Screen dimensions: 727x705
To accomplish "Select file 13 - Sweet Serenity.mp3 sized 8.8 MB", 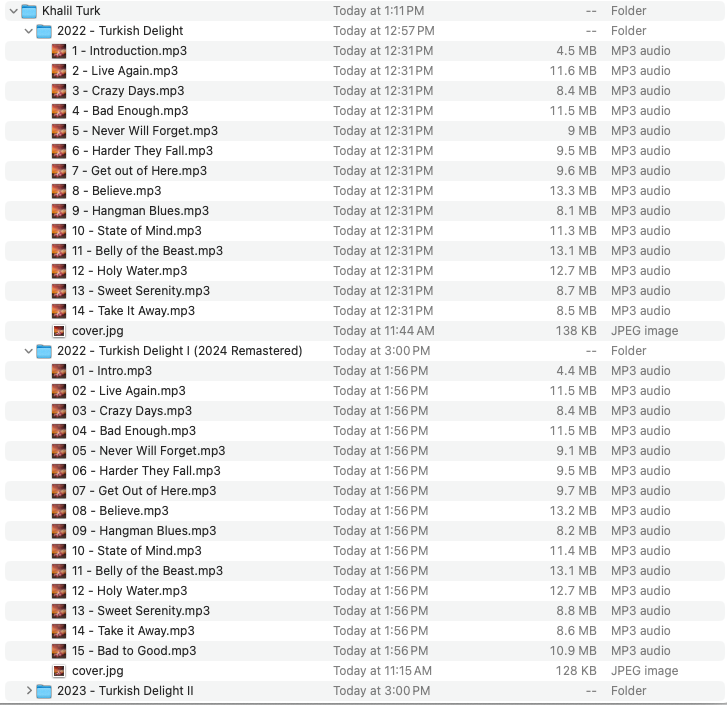I will click(x=141, y=611).
